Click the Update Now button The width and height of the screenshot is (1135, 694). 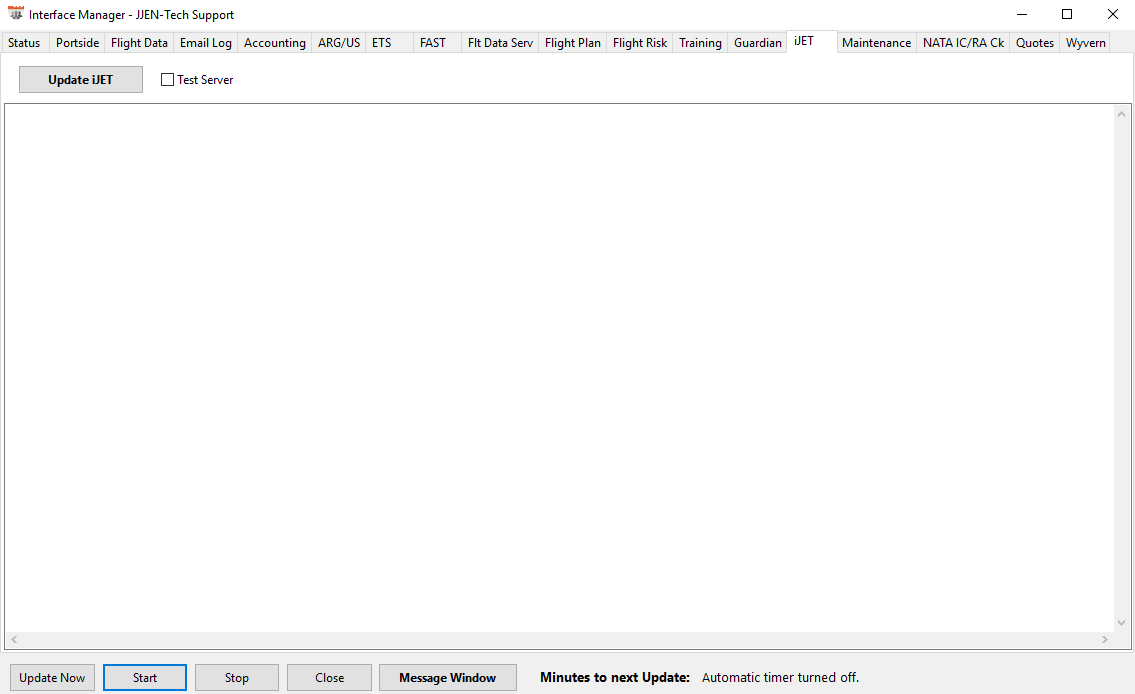pos(52,677)
